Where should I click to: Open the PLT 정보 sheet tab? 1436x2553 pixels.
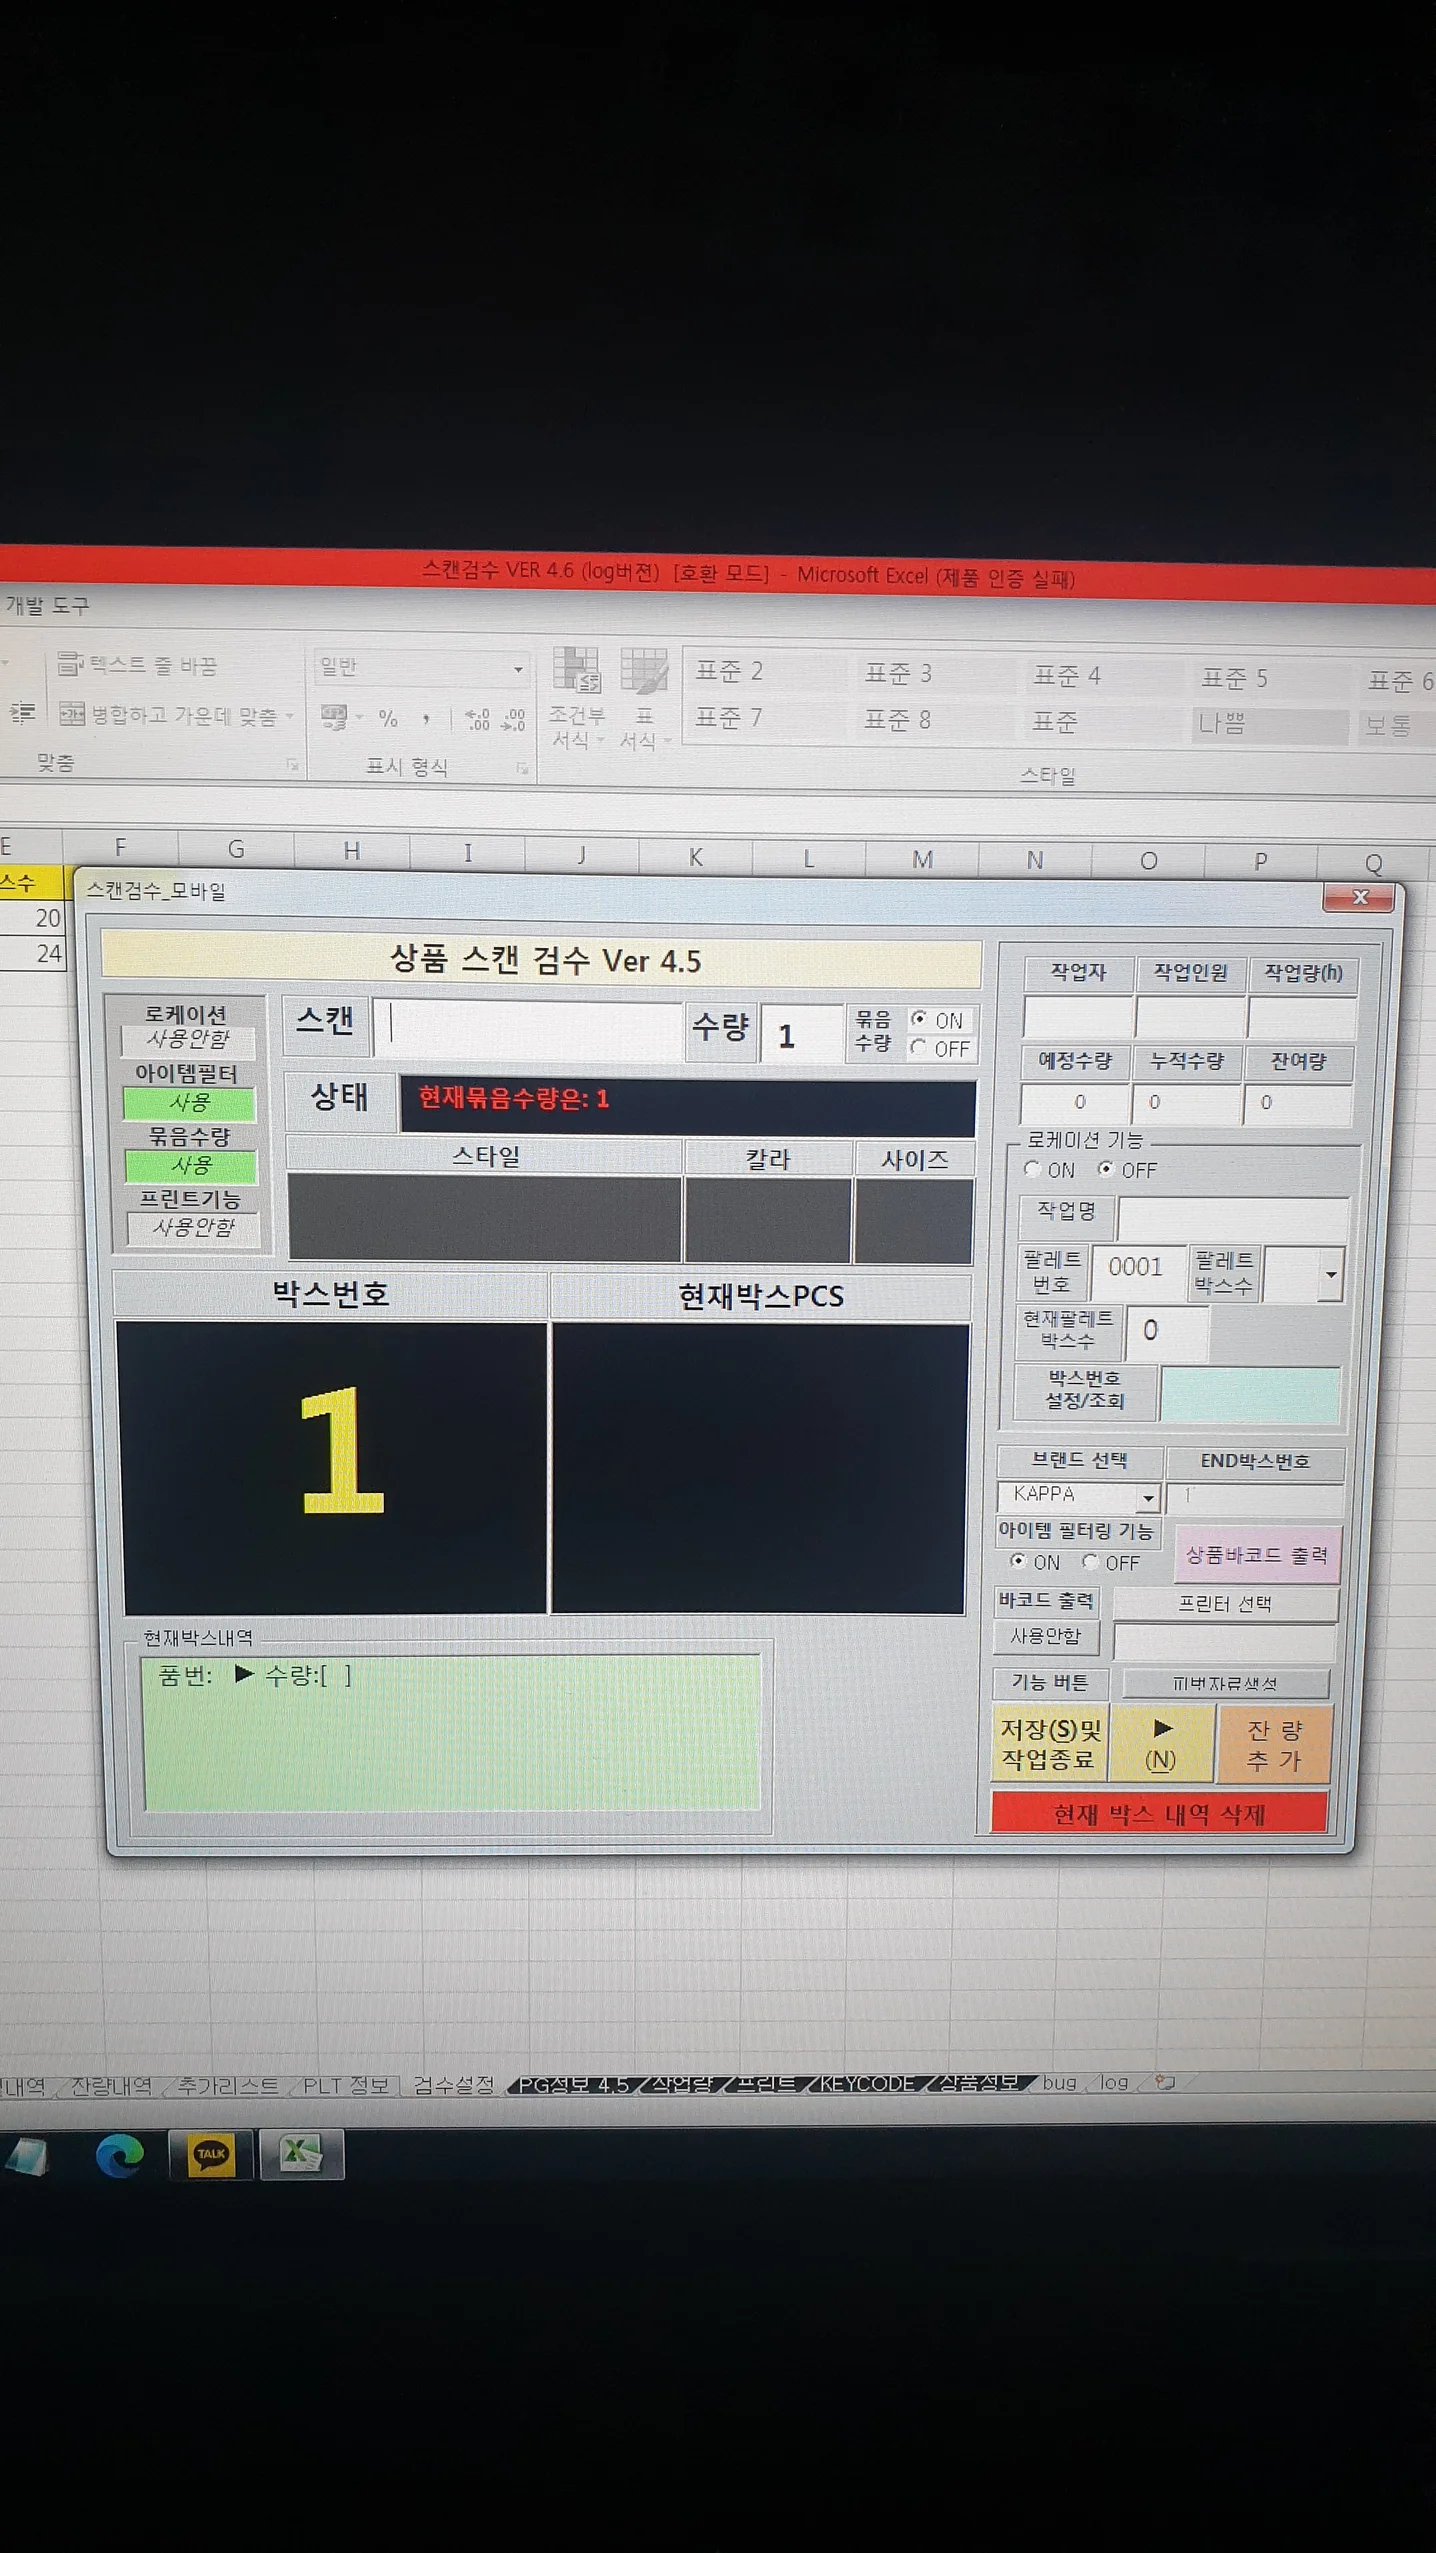coord(345,2085)
